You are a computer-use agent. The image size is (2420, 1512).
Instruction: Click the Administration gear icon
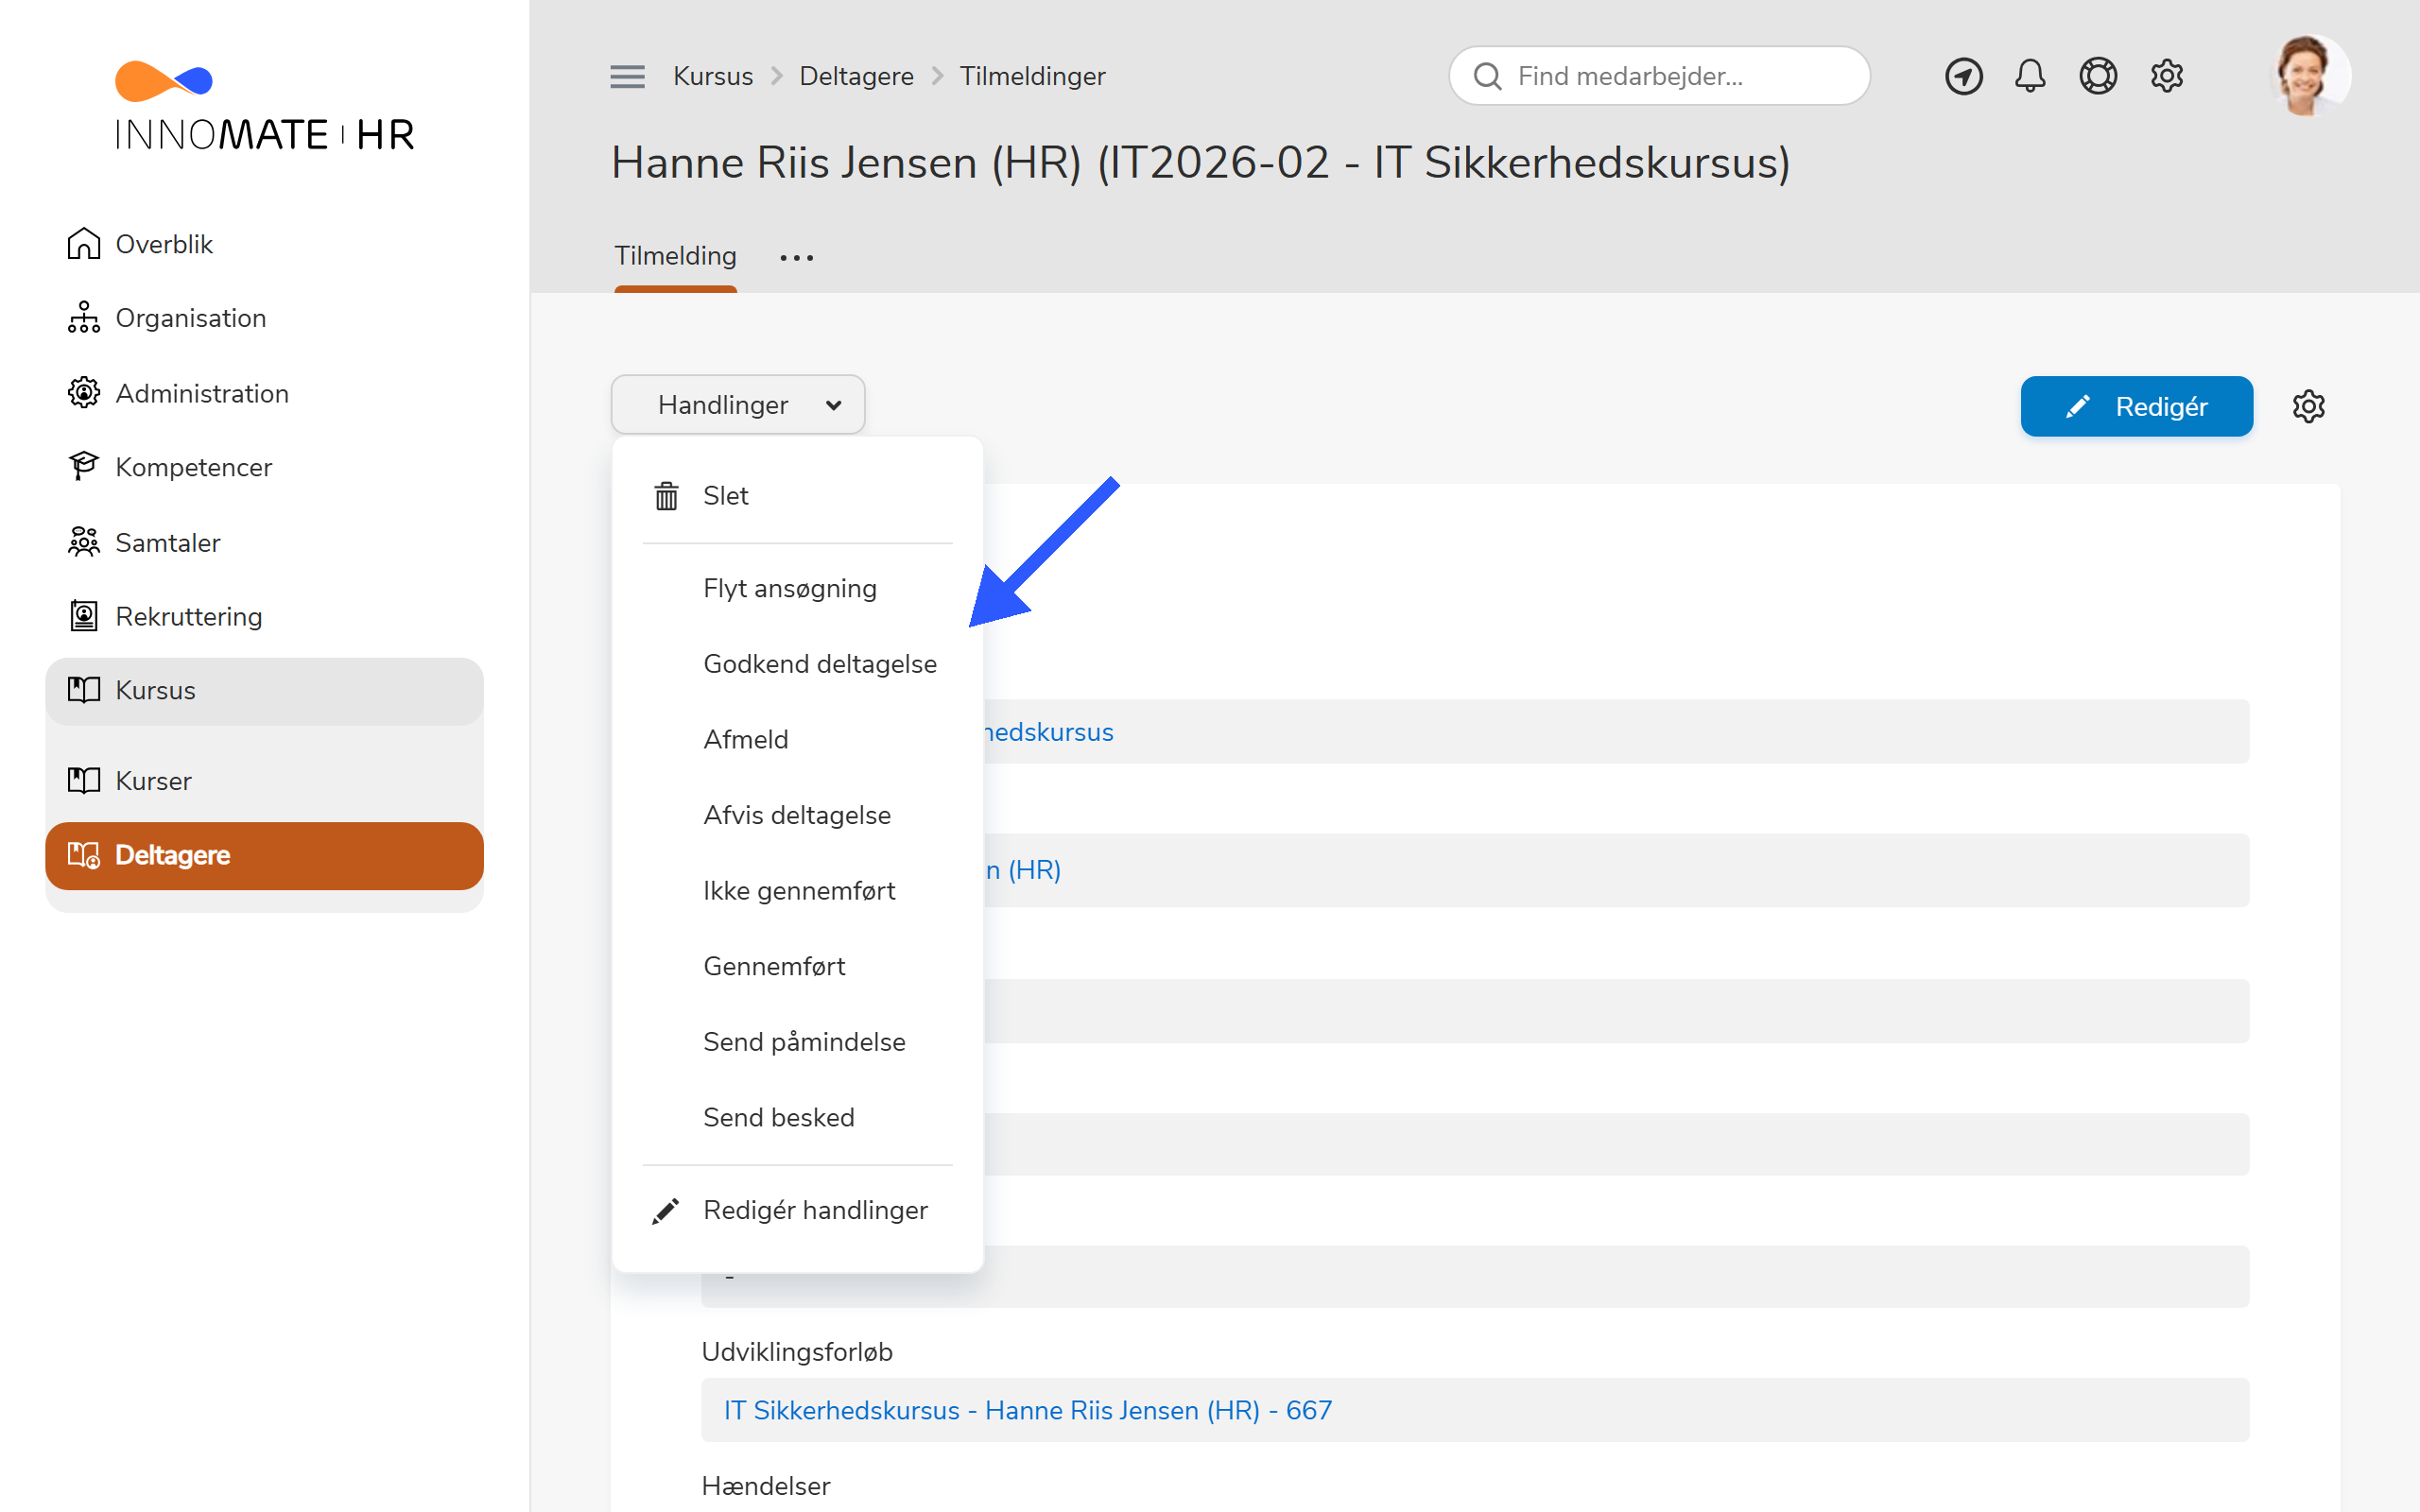tap(84, 393)
